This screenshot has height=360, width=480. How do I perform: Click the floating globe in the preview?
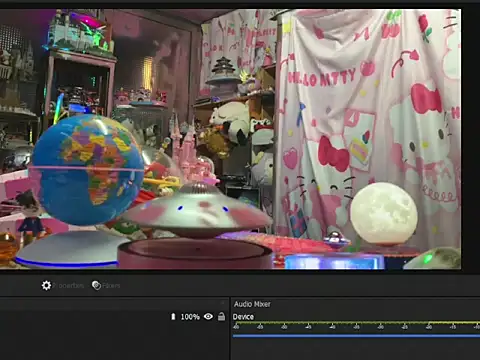(x=87, y=169)
